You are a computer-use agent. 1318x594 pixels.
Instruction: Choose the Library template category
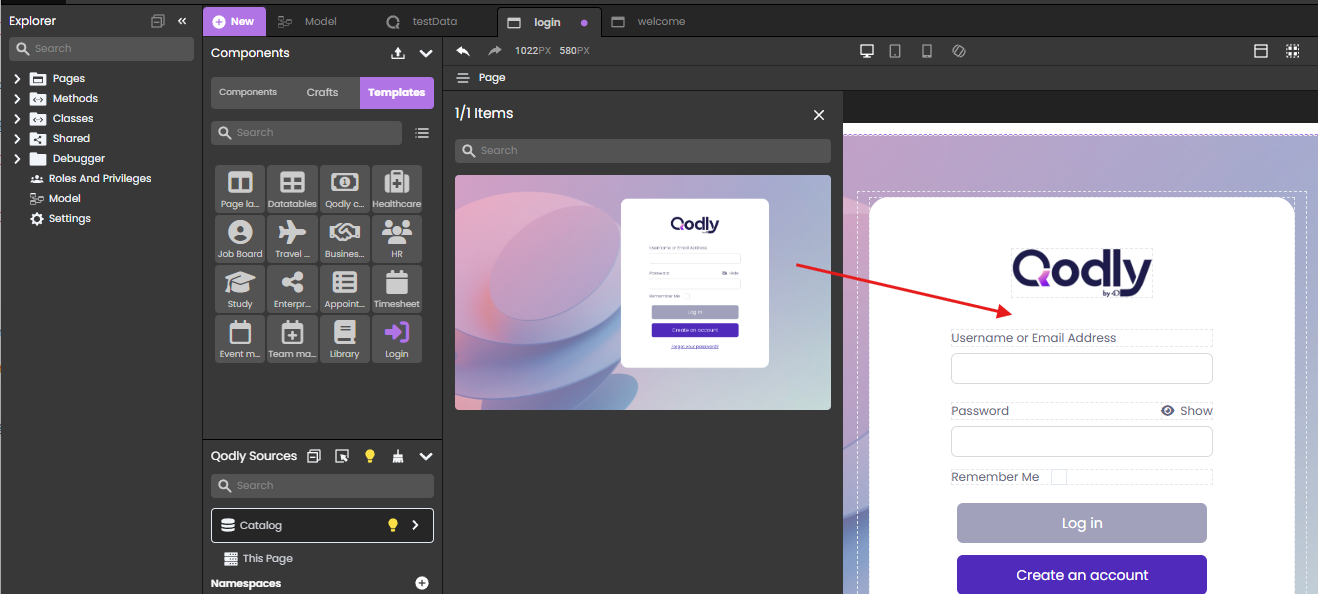coord(345,339)
